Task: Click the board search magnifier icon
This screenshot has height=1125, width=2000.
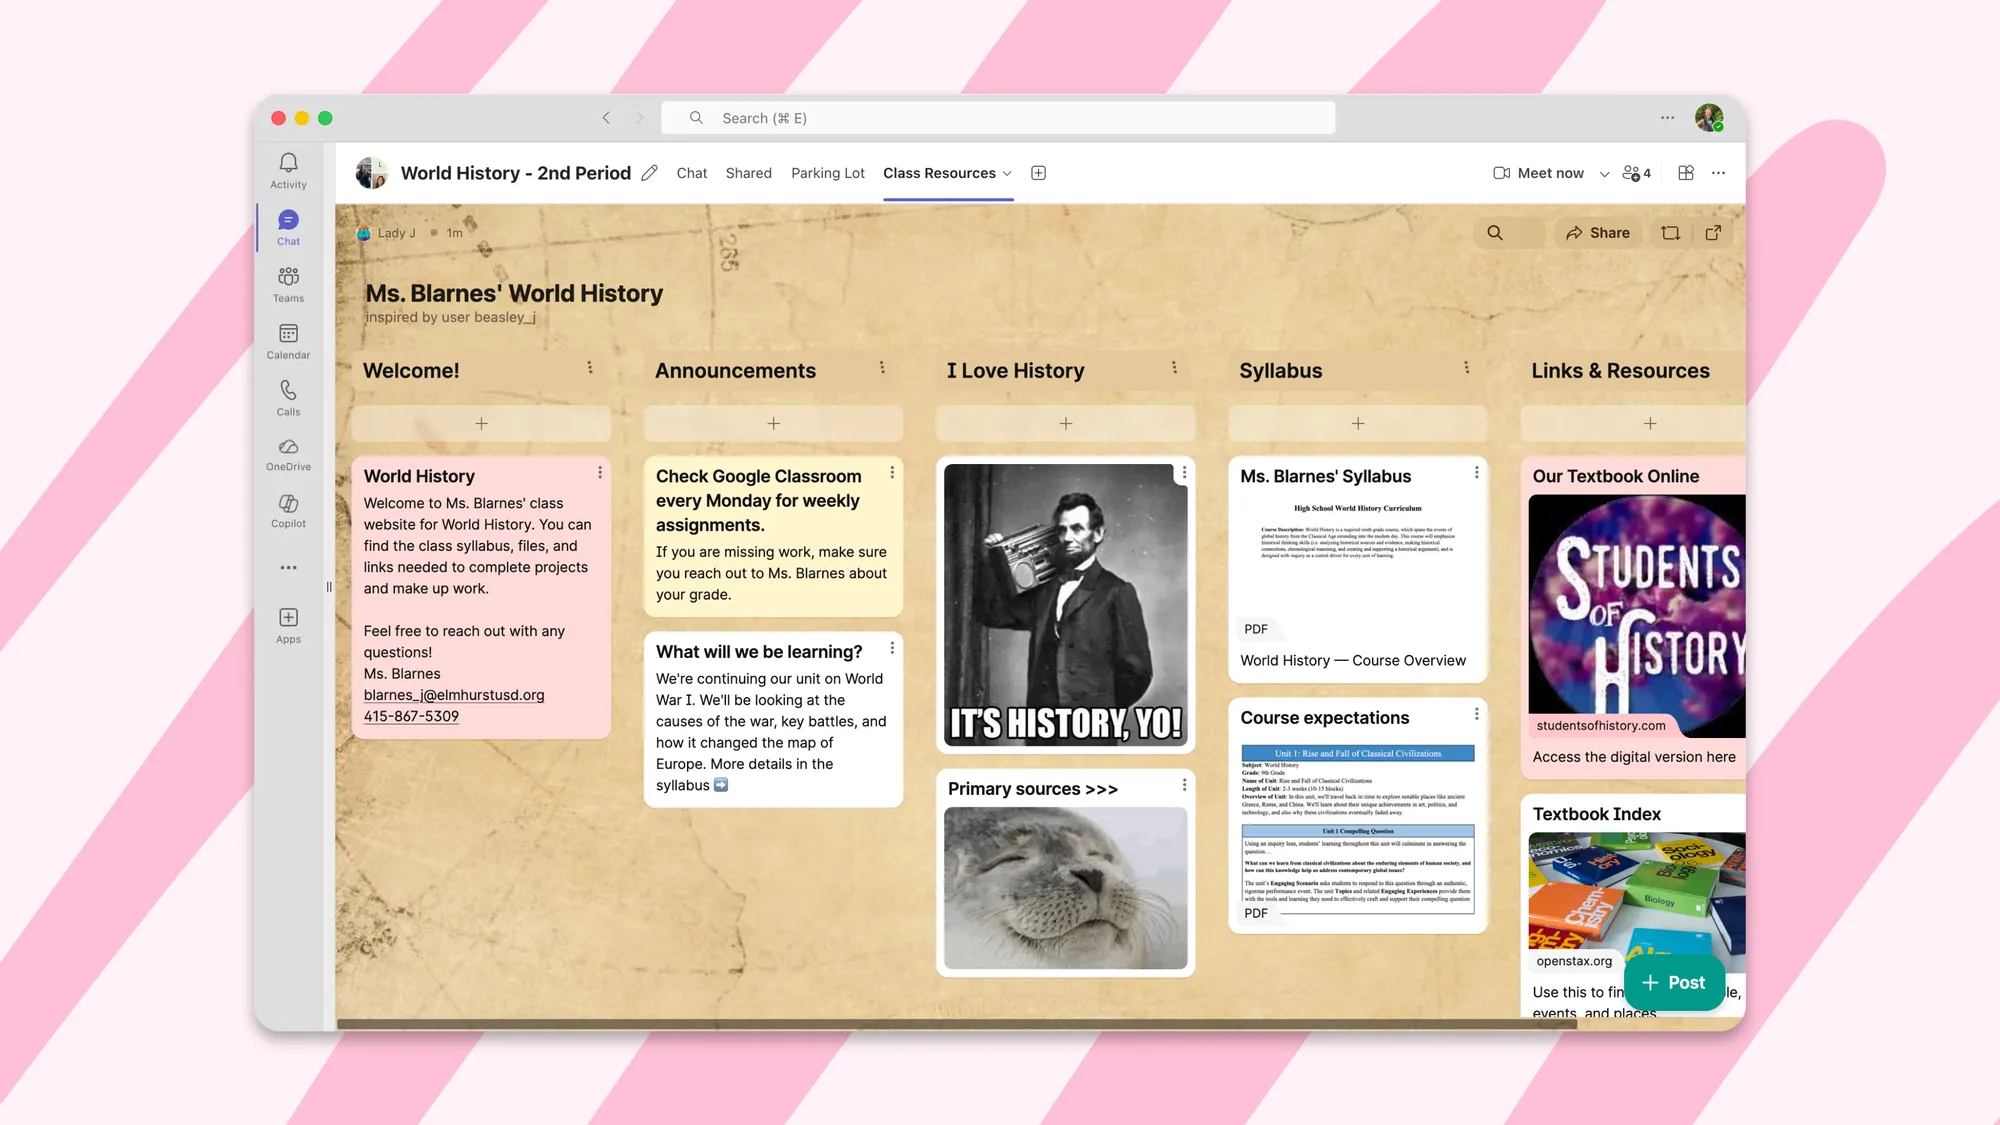Action: (1495, 233)
